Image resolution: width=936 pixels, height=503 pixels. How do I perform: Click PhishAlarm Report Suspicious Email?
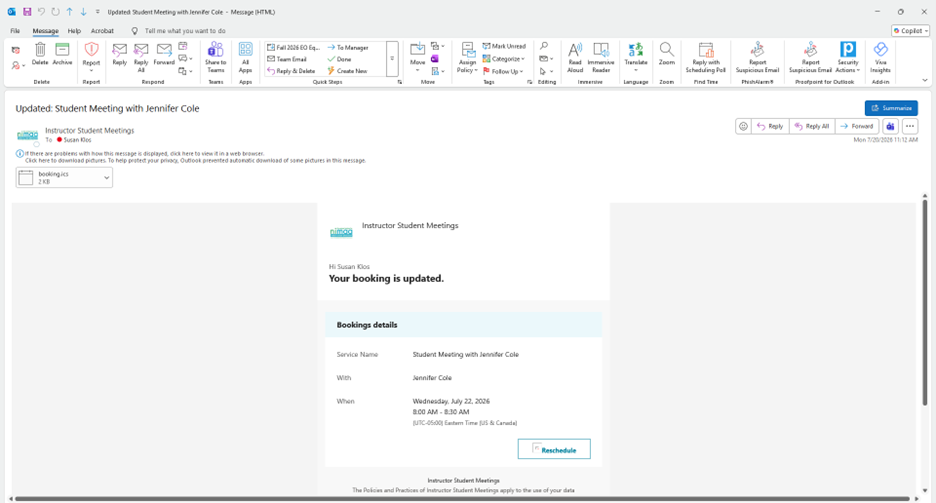pyautogui.click(x=758, y=57)
